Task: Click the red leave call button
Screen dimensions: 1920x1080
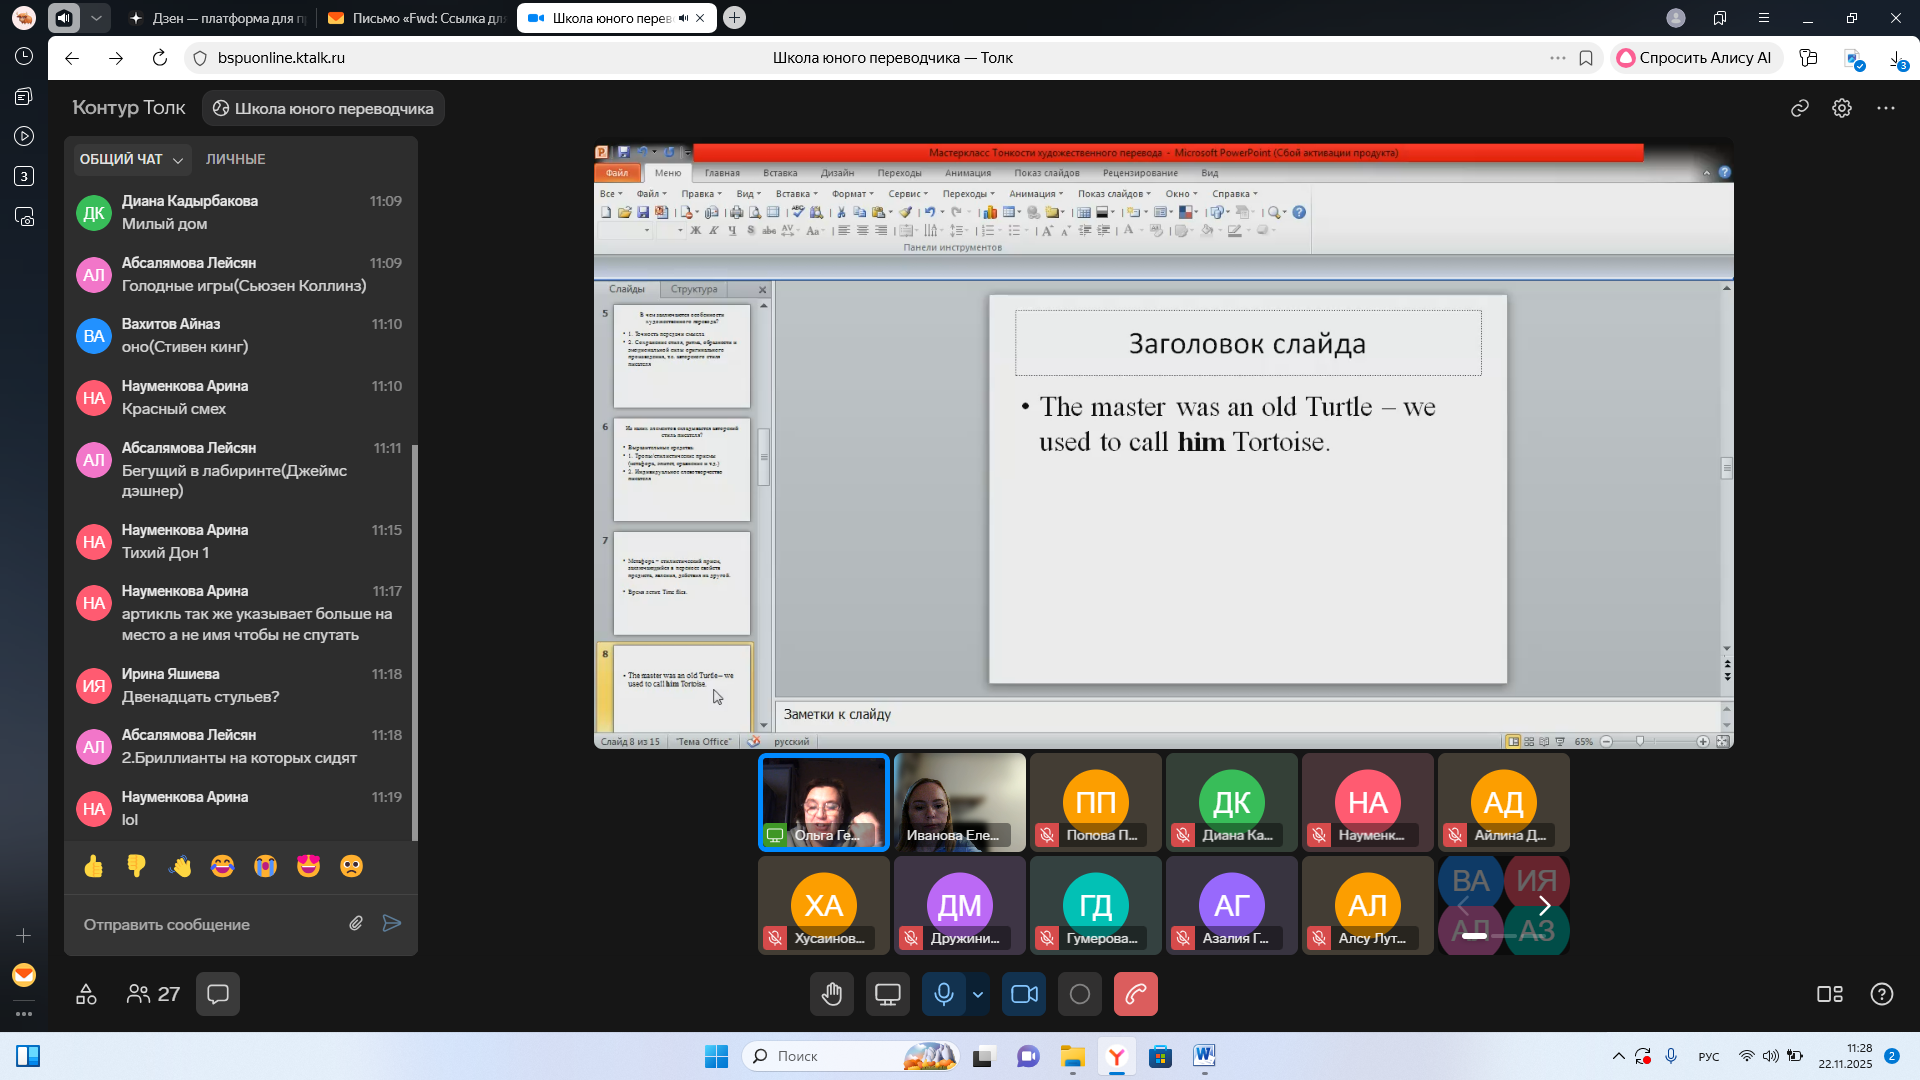Action: [x=1135, y=994]
